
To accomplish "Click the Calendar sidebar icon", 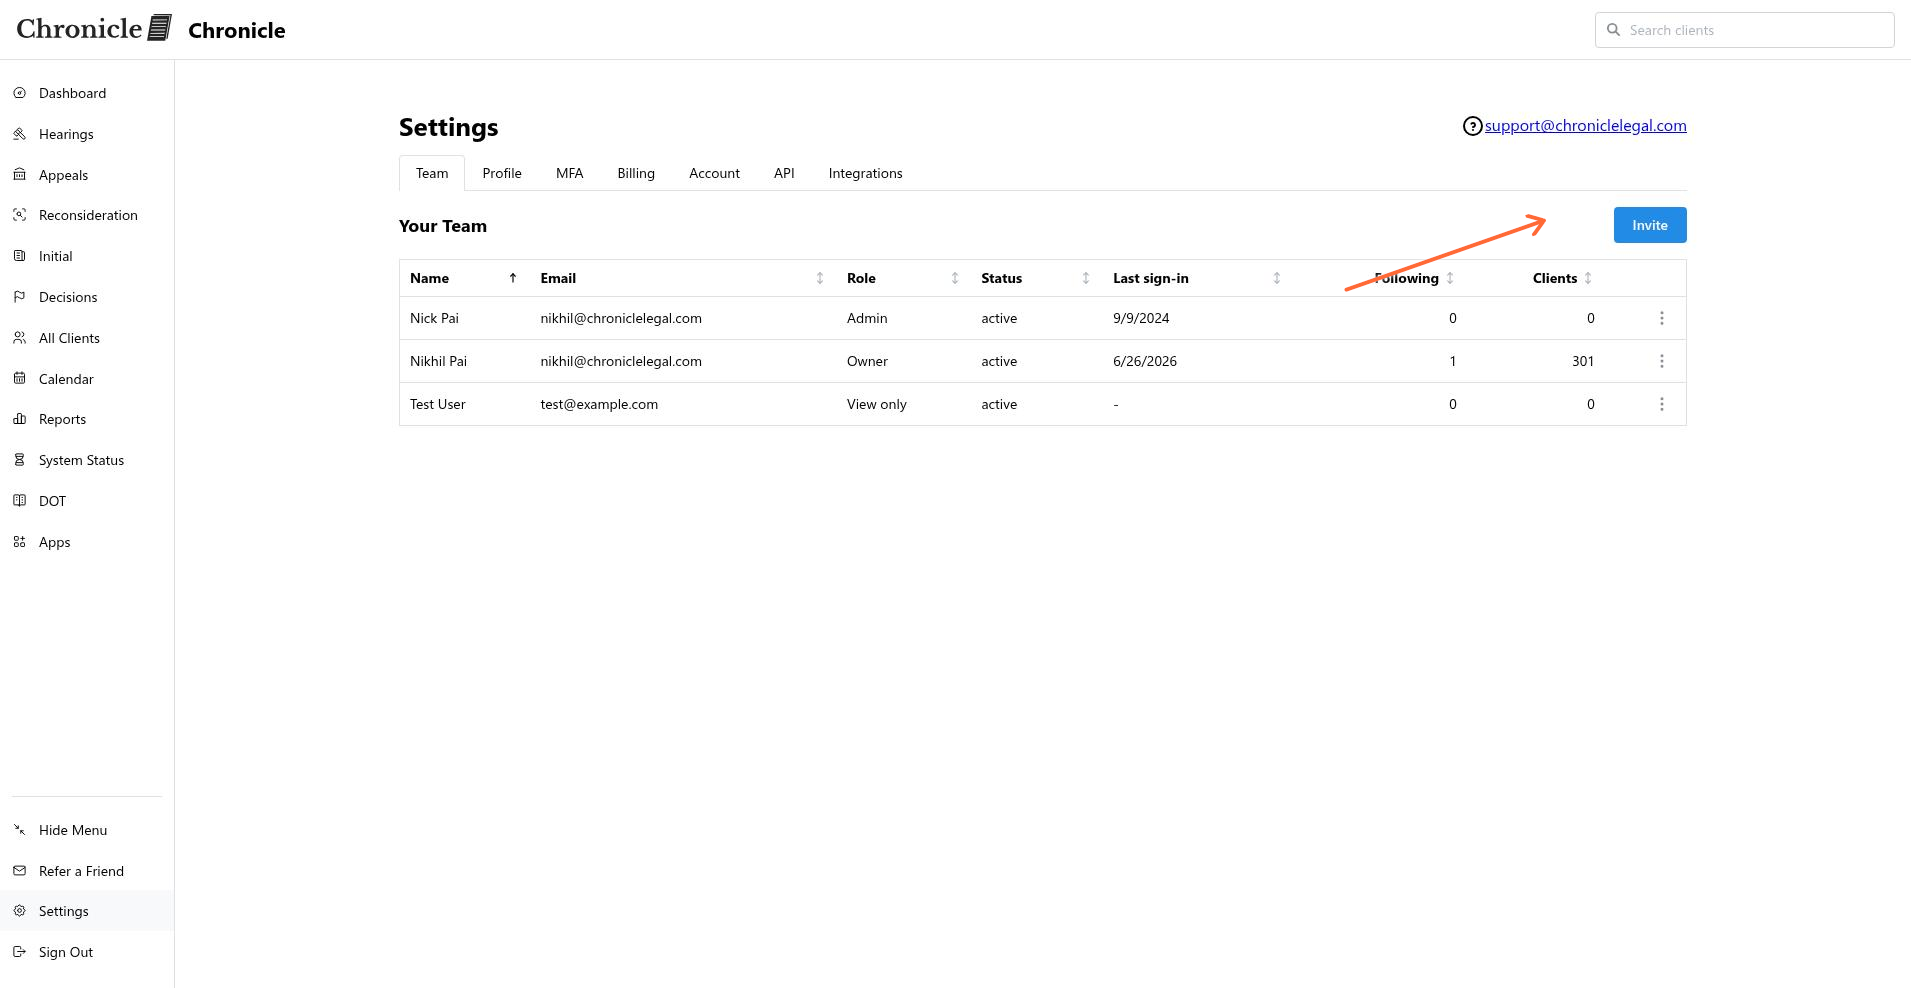I will [x=19, y=379].
